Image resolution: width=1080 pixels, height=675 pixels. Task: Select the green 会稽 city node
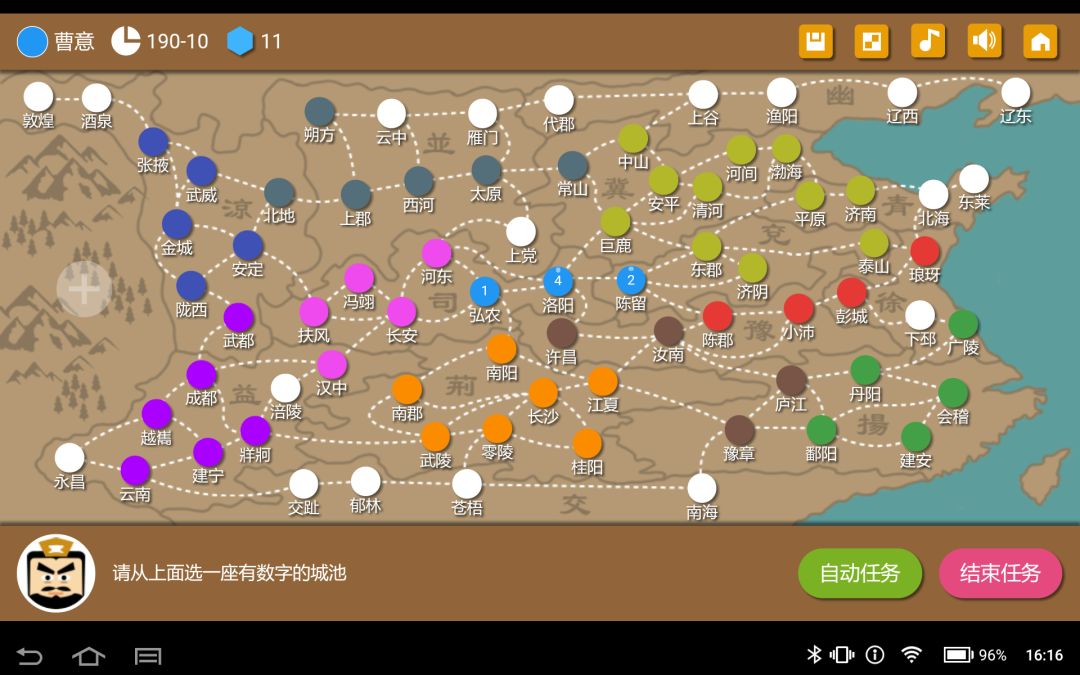point(953,393)
